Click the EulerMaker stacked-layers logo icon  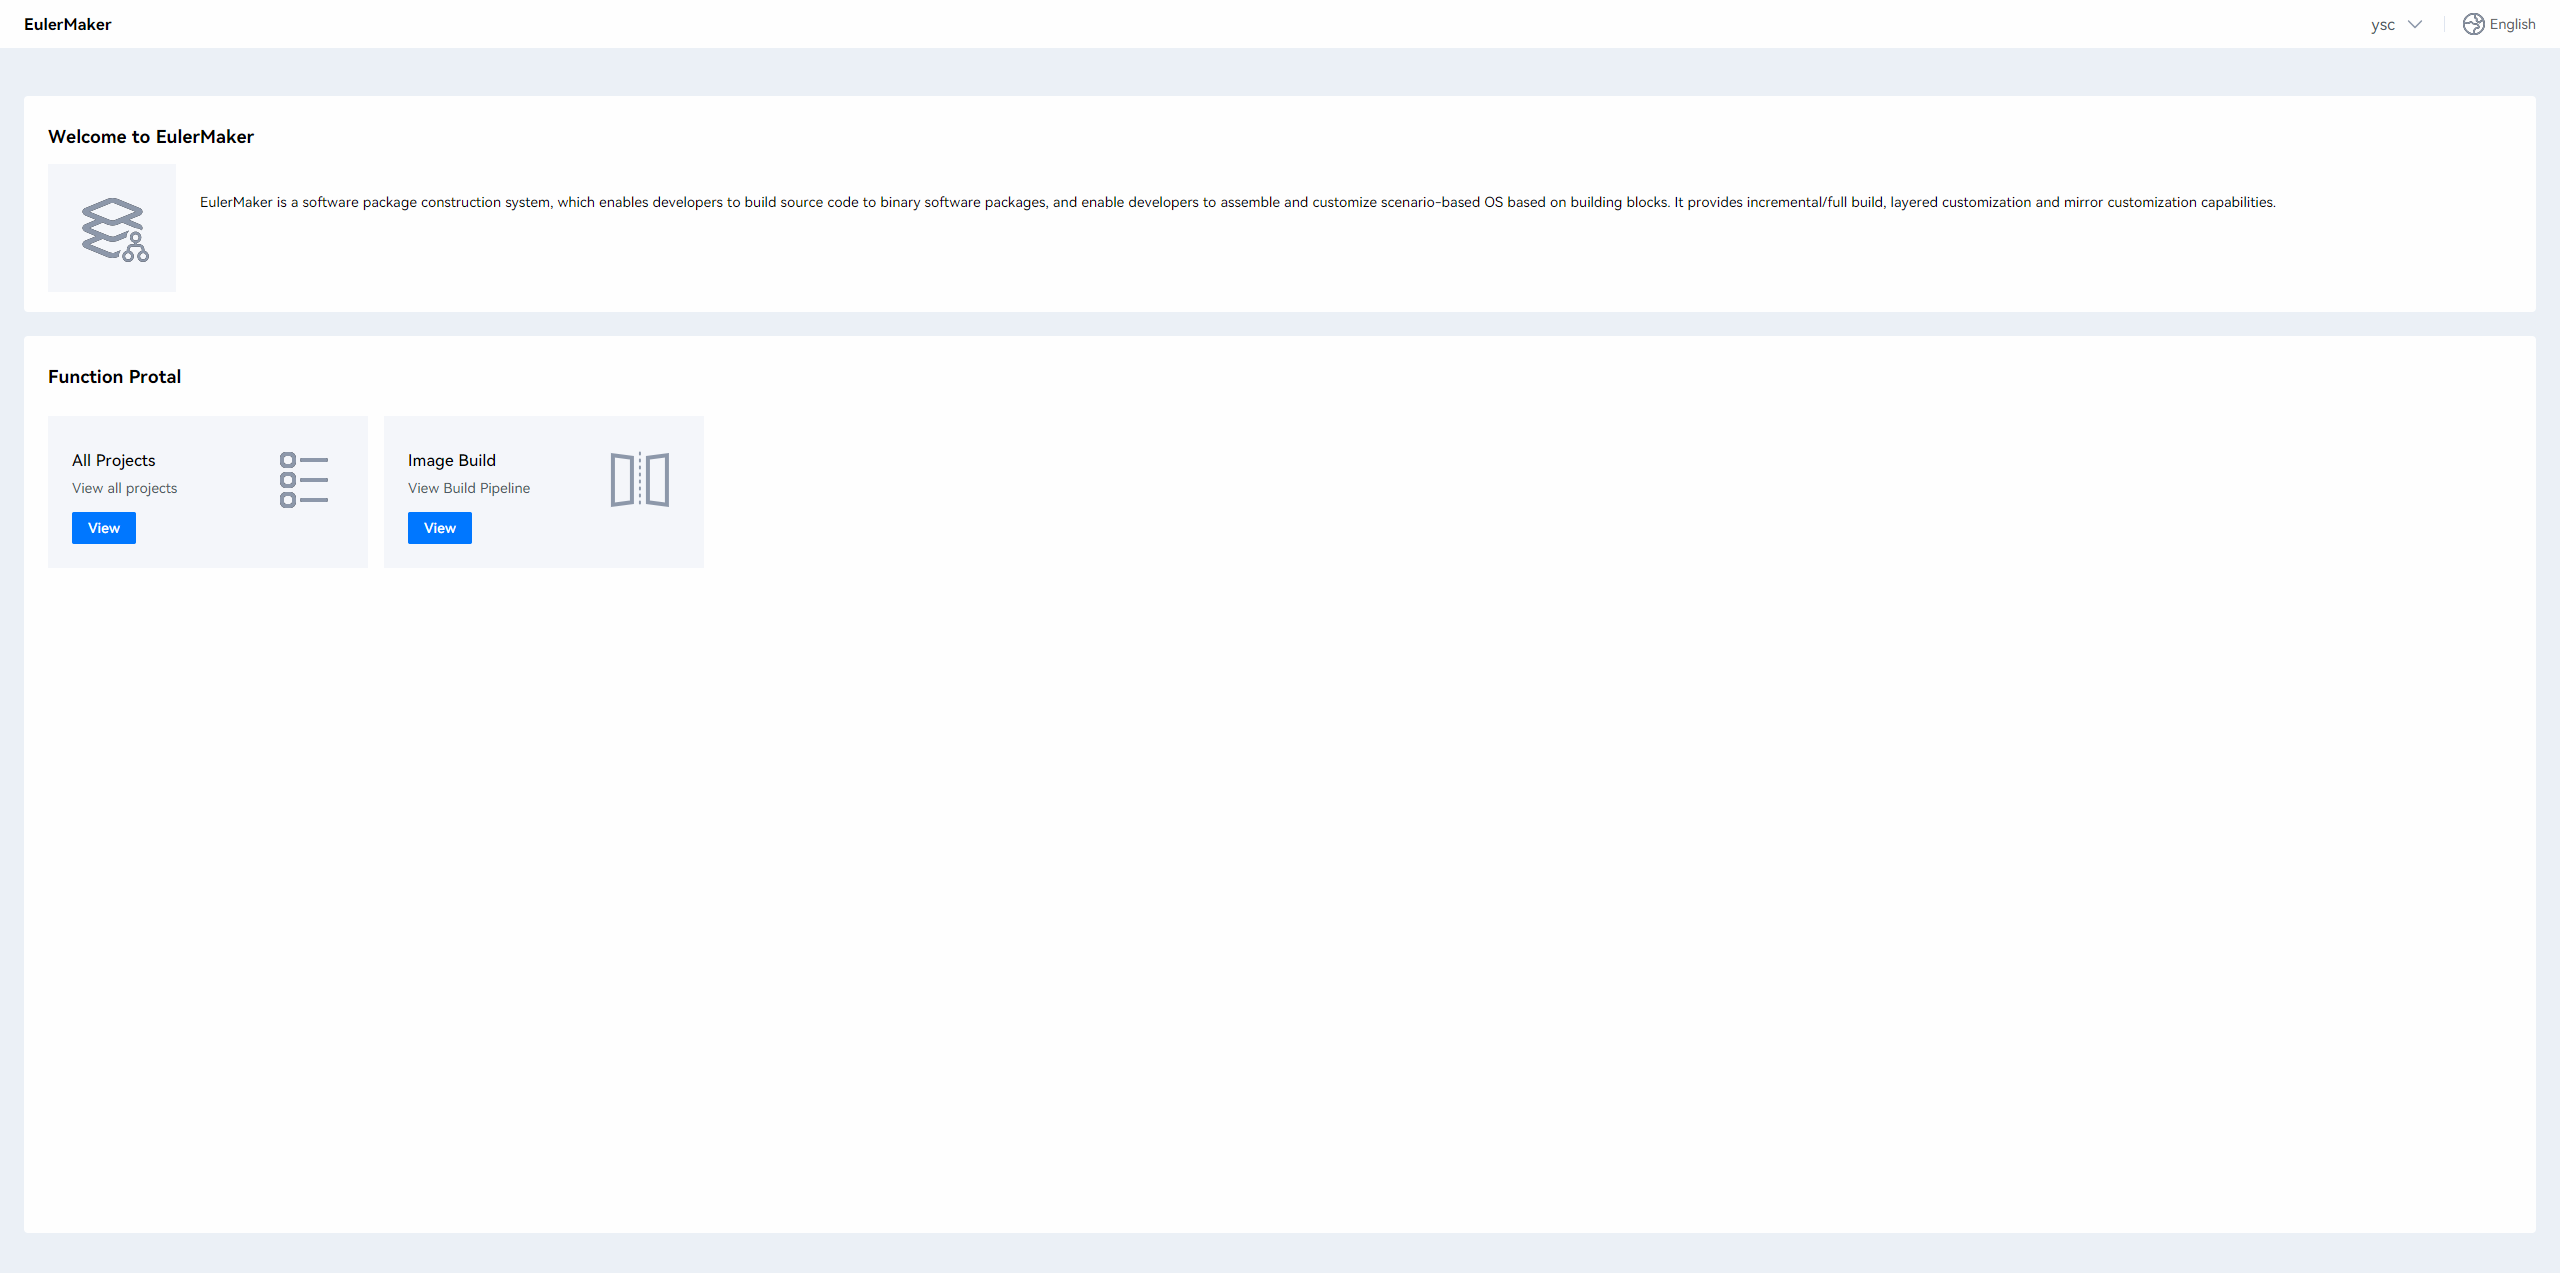point(113,229)
